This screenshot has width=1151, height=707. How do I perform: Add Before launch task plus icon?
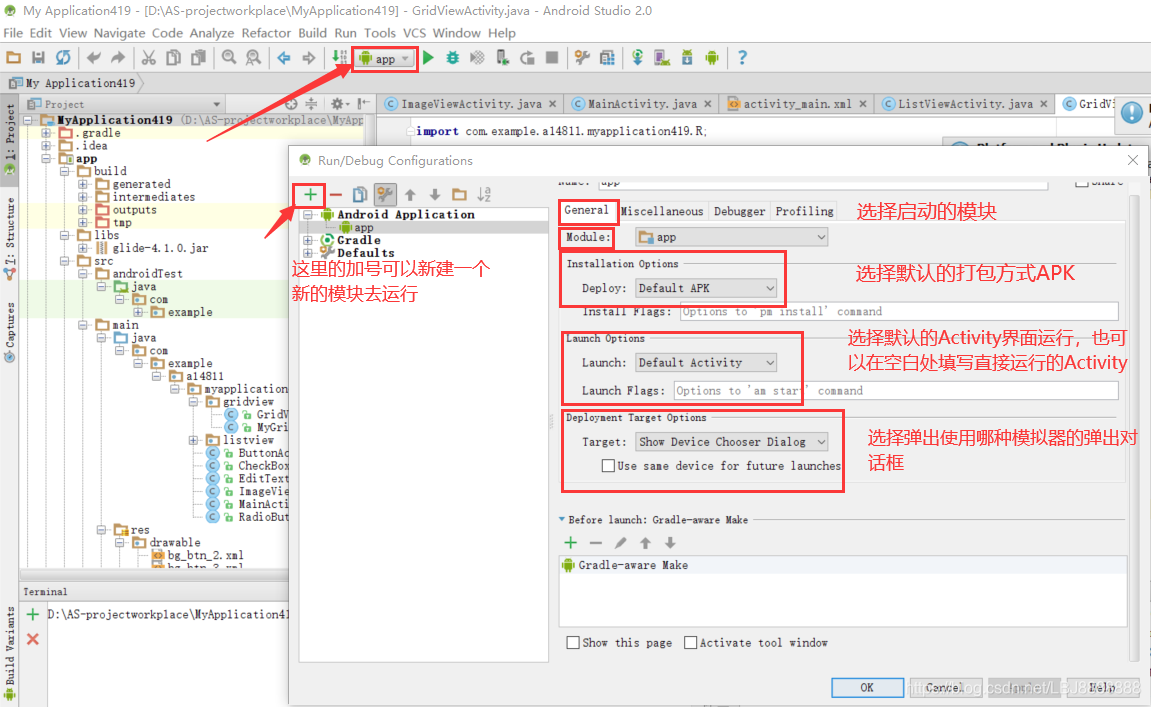[x=571, y=543]
